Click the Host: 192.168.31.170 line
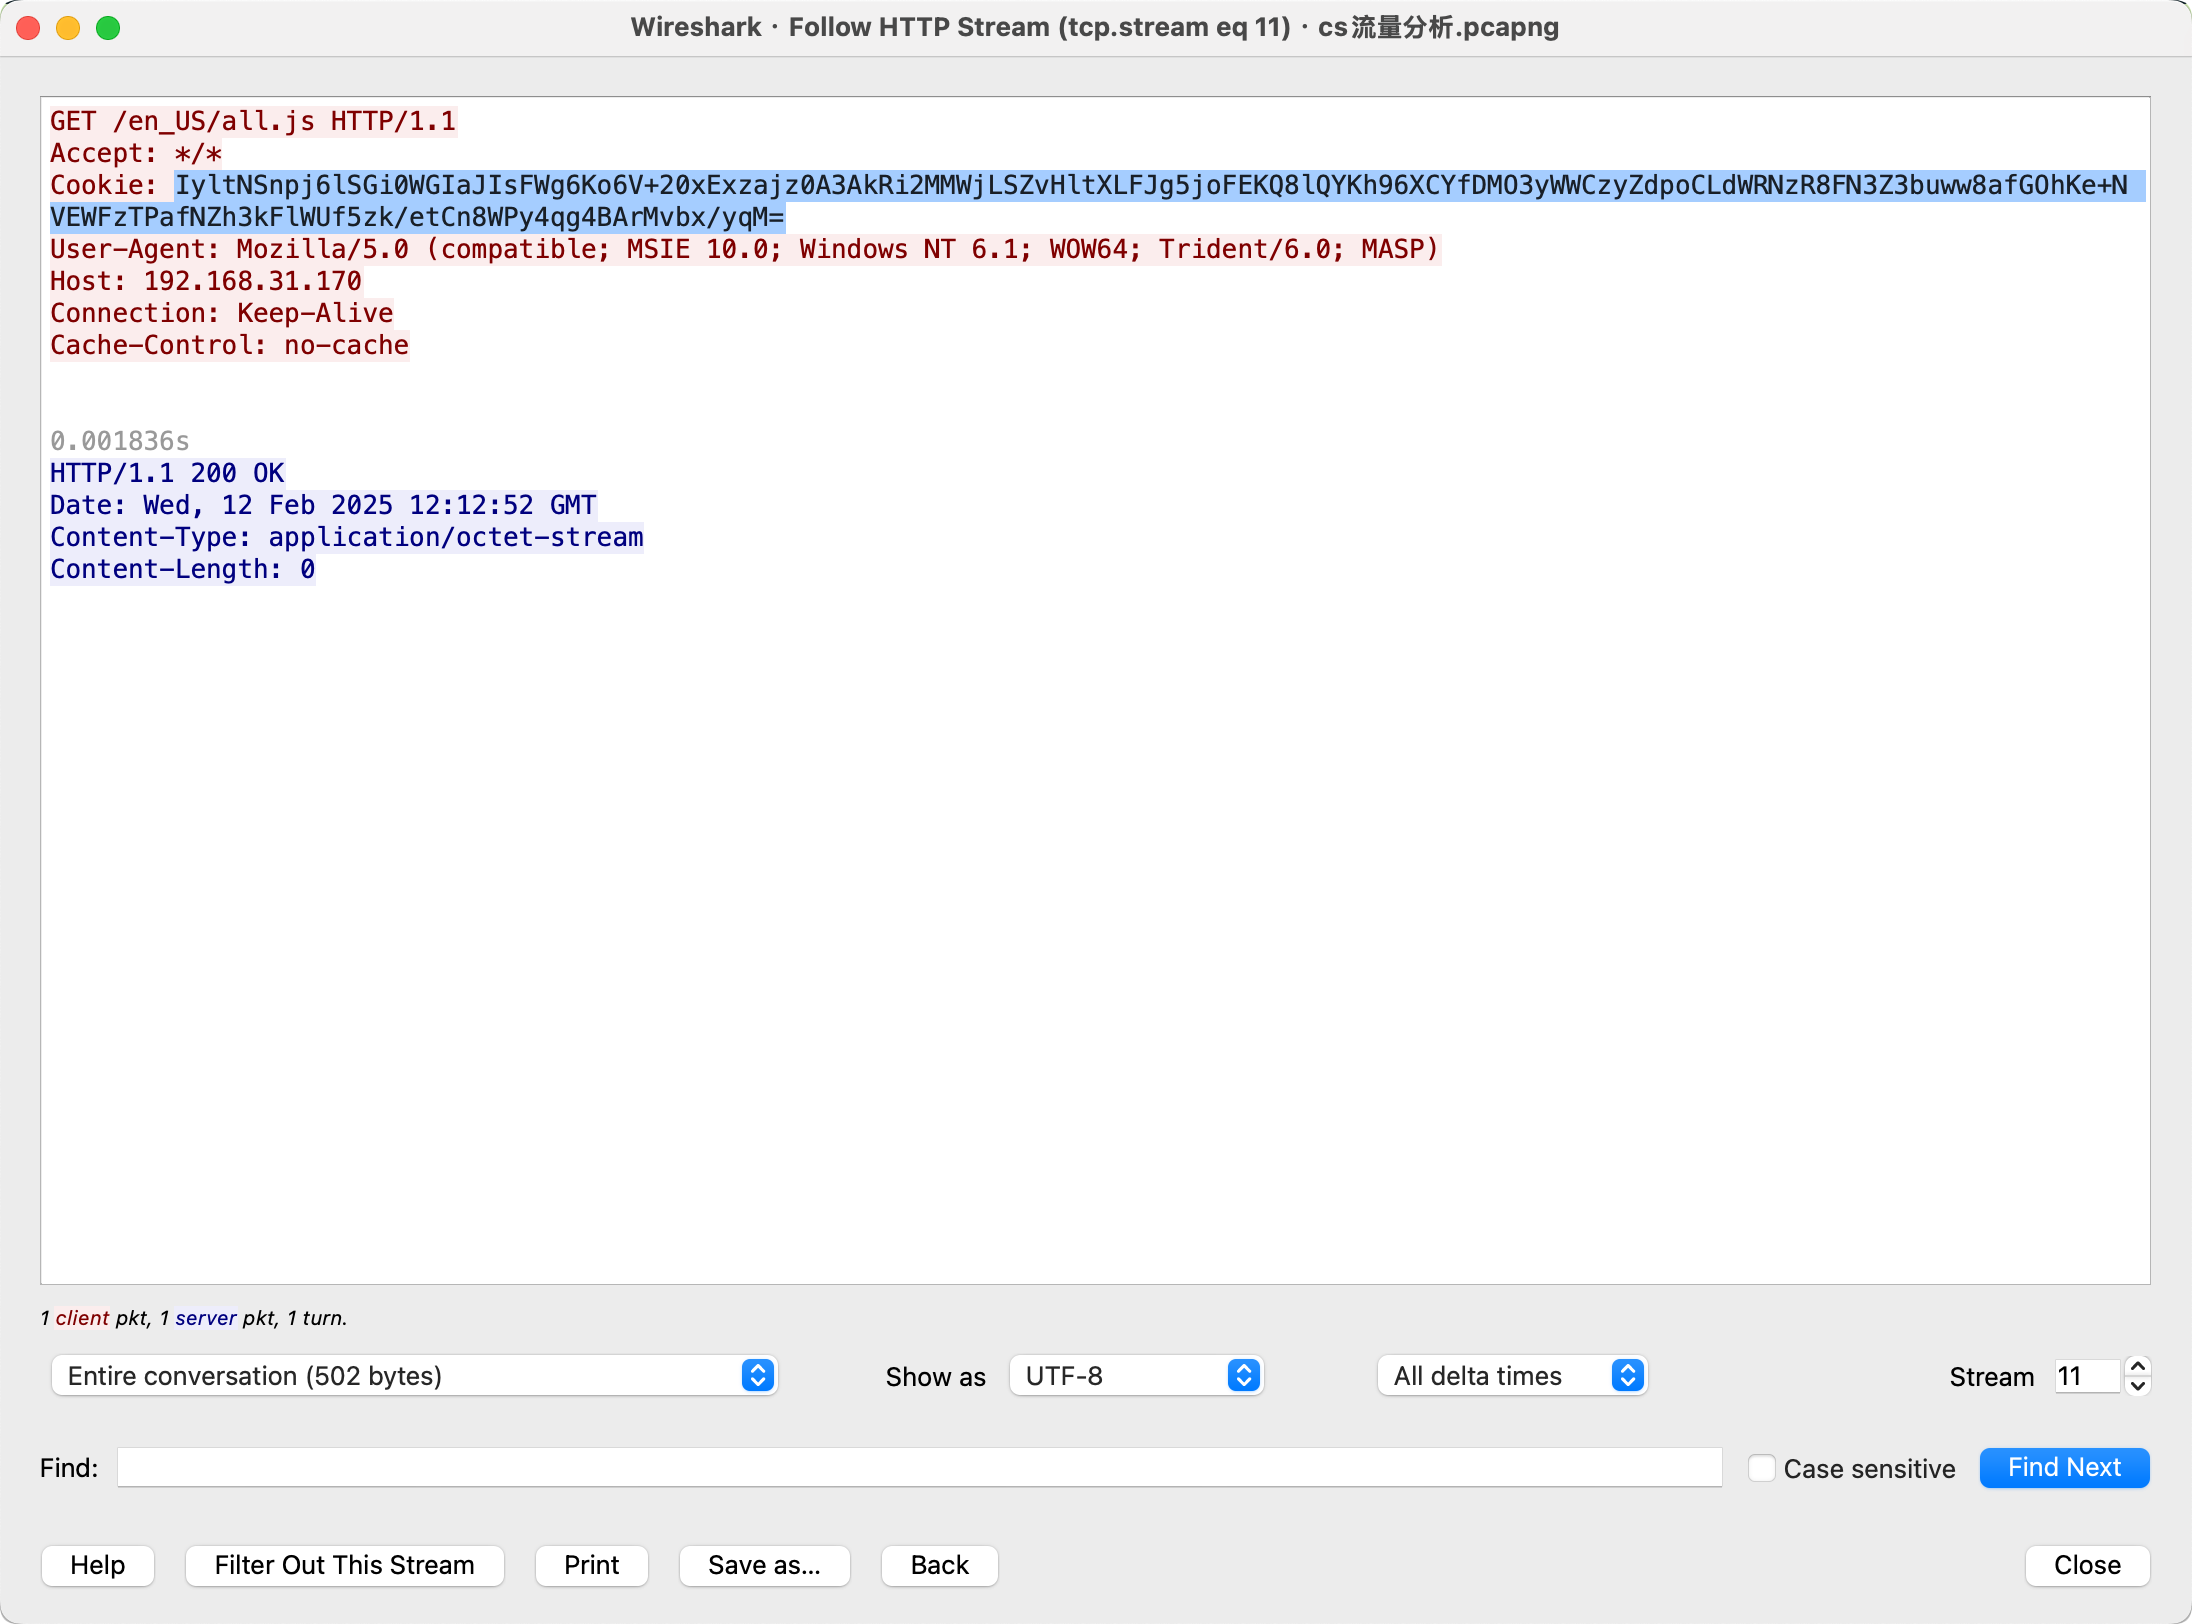This screenshot has width=2192, height=1624. coord(206,281)
